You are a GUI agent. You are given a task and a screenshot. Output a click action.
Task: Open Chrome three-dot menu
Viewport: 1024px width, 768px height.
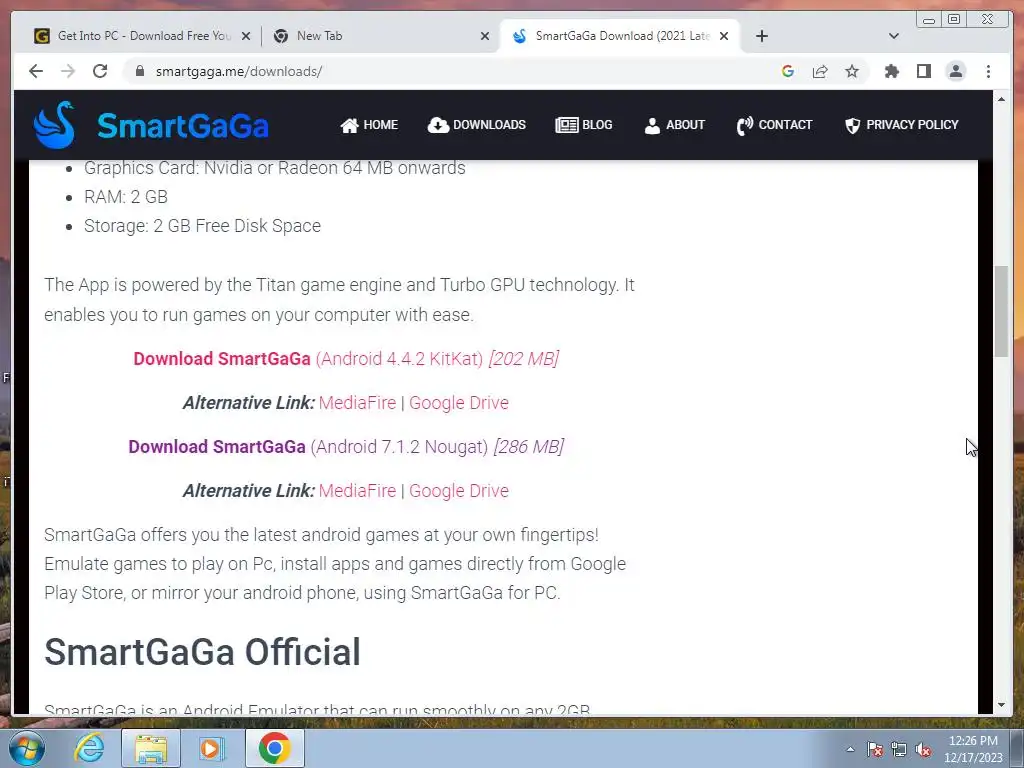click(x=988, y=71)
